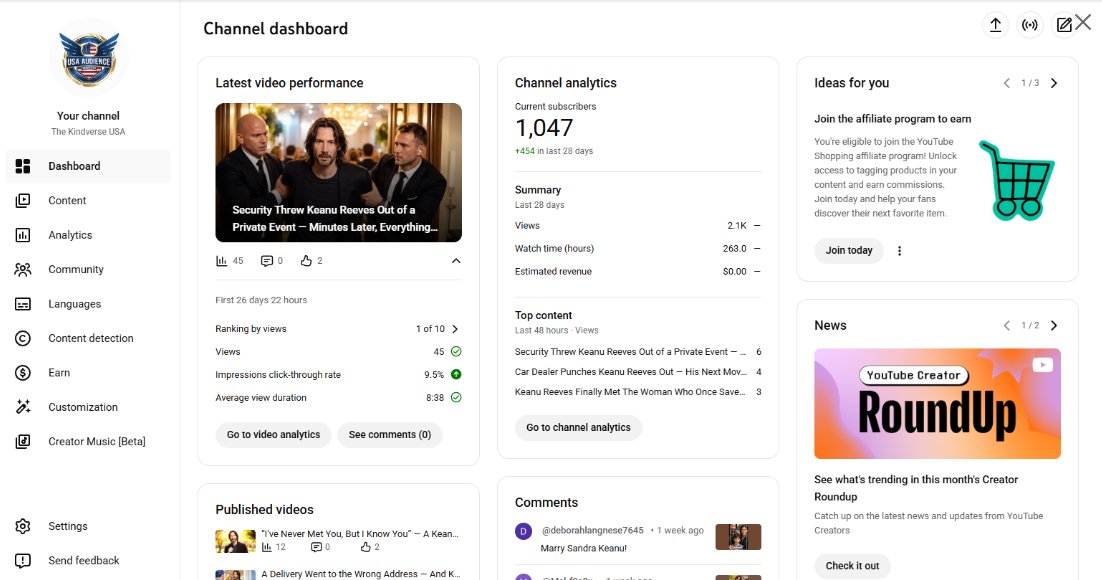The height and width of the screenshot is (580, 1102).
Task: Click the green check icon beside Views 45
Action: click(x=455, y=352)
